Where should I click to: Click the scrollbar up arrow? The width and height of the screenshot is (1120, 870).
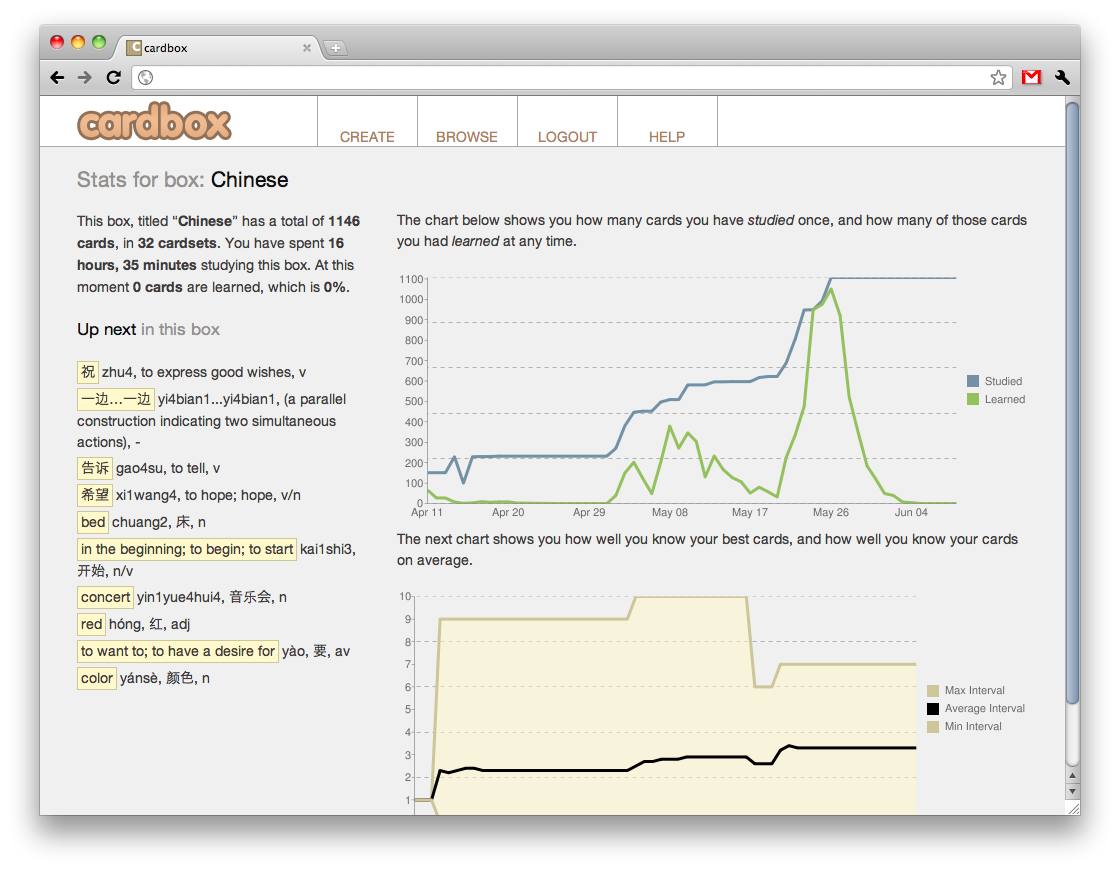point(1072,776)
